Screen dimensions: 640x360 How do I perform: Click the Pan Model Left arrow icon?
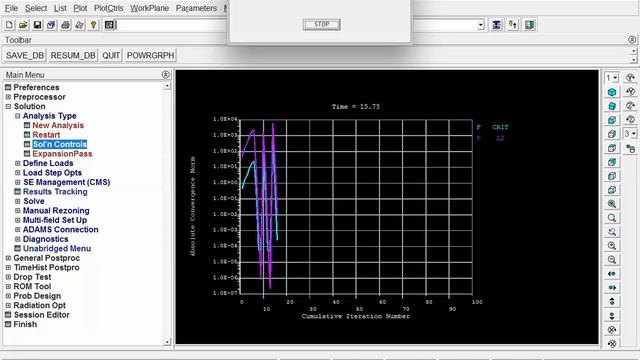[x=611, y=273]
